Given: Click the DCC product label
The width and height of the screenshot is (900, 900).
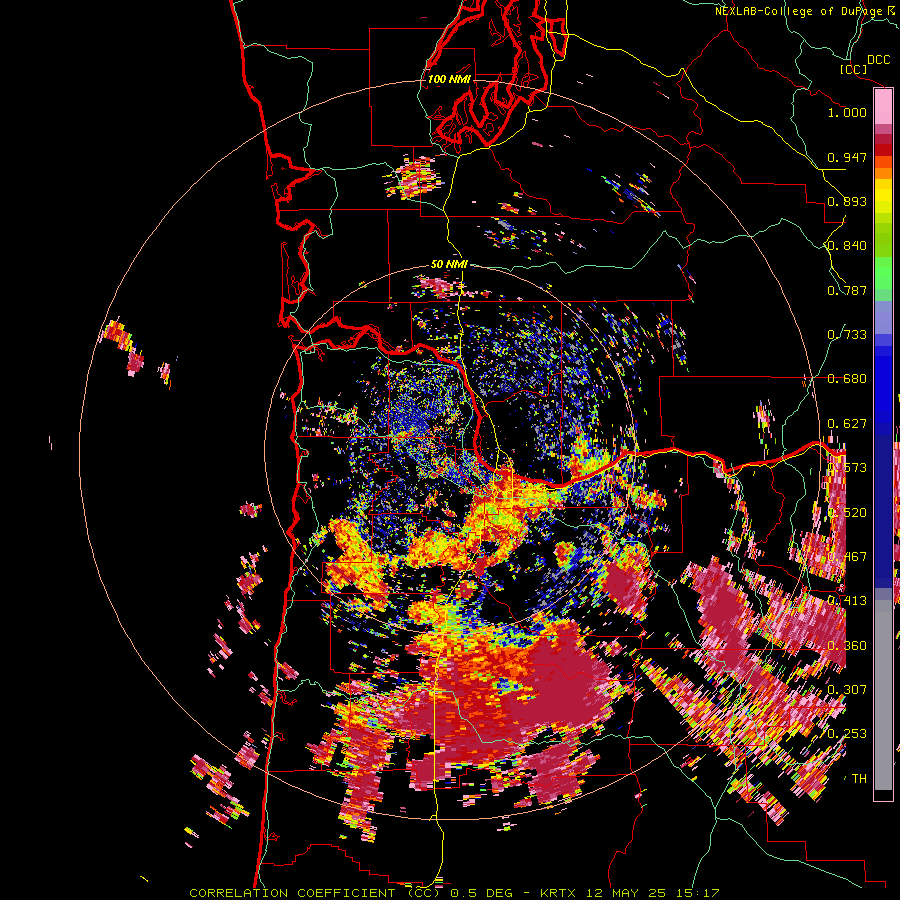Looking at the screenshot, I should point(879,60).
